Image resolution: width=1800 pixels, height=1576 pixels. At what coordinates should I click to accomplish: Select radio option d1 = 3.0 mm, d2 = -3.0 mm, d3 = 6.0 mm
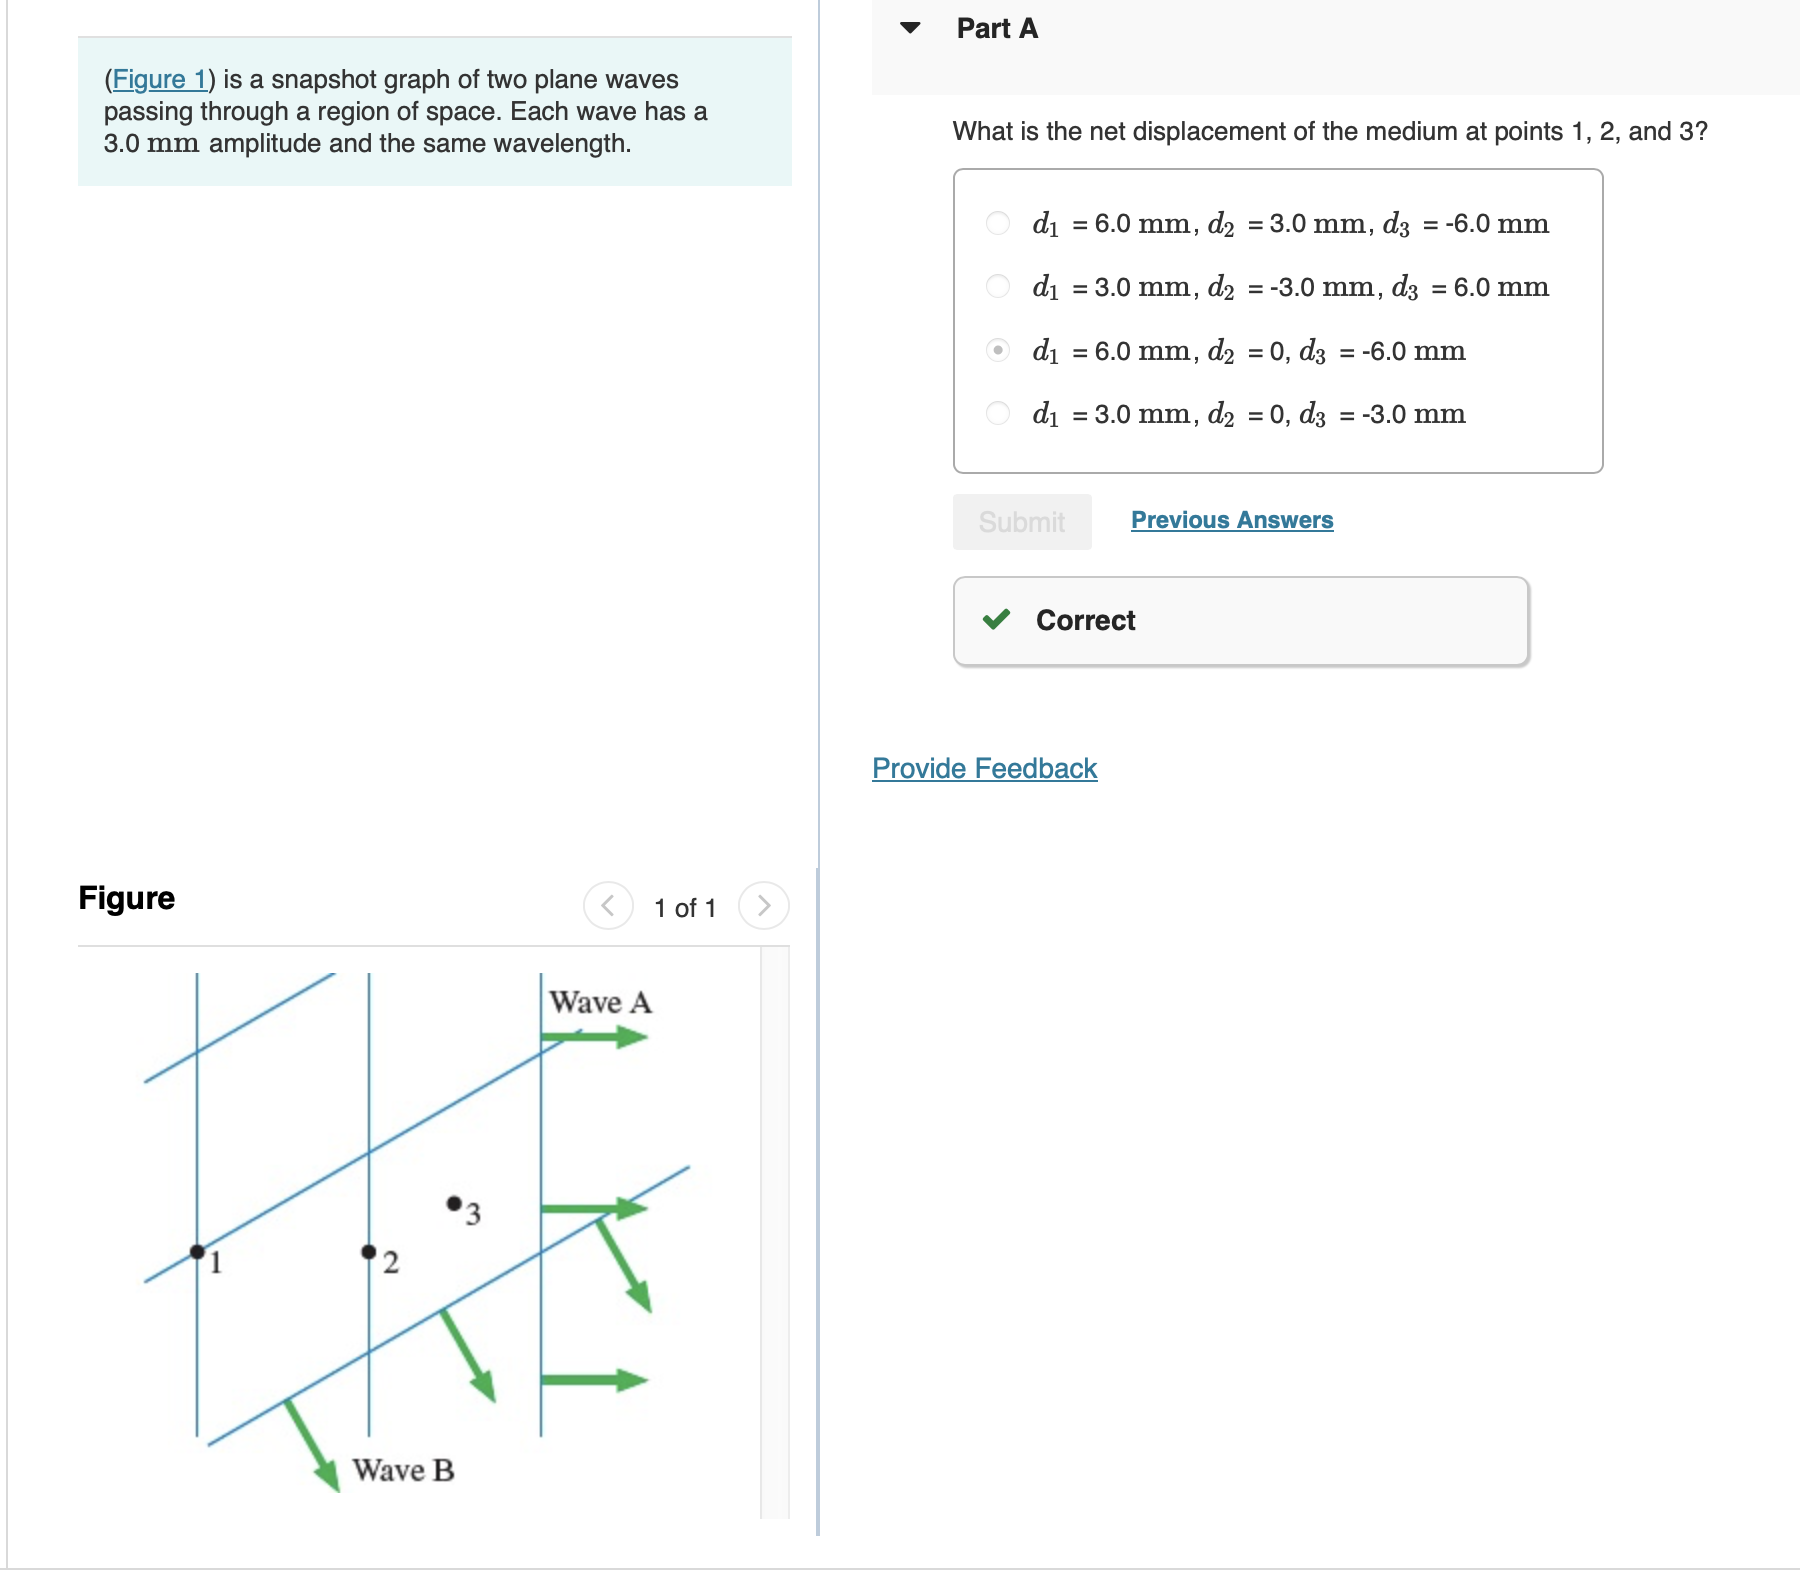997,287
